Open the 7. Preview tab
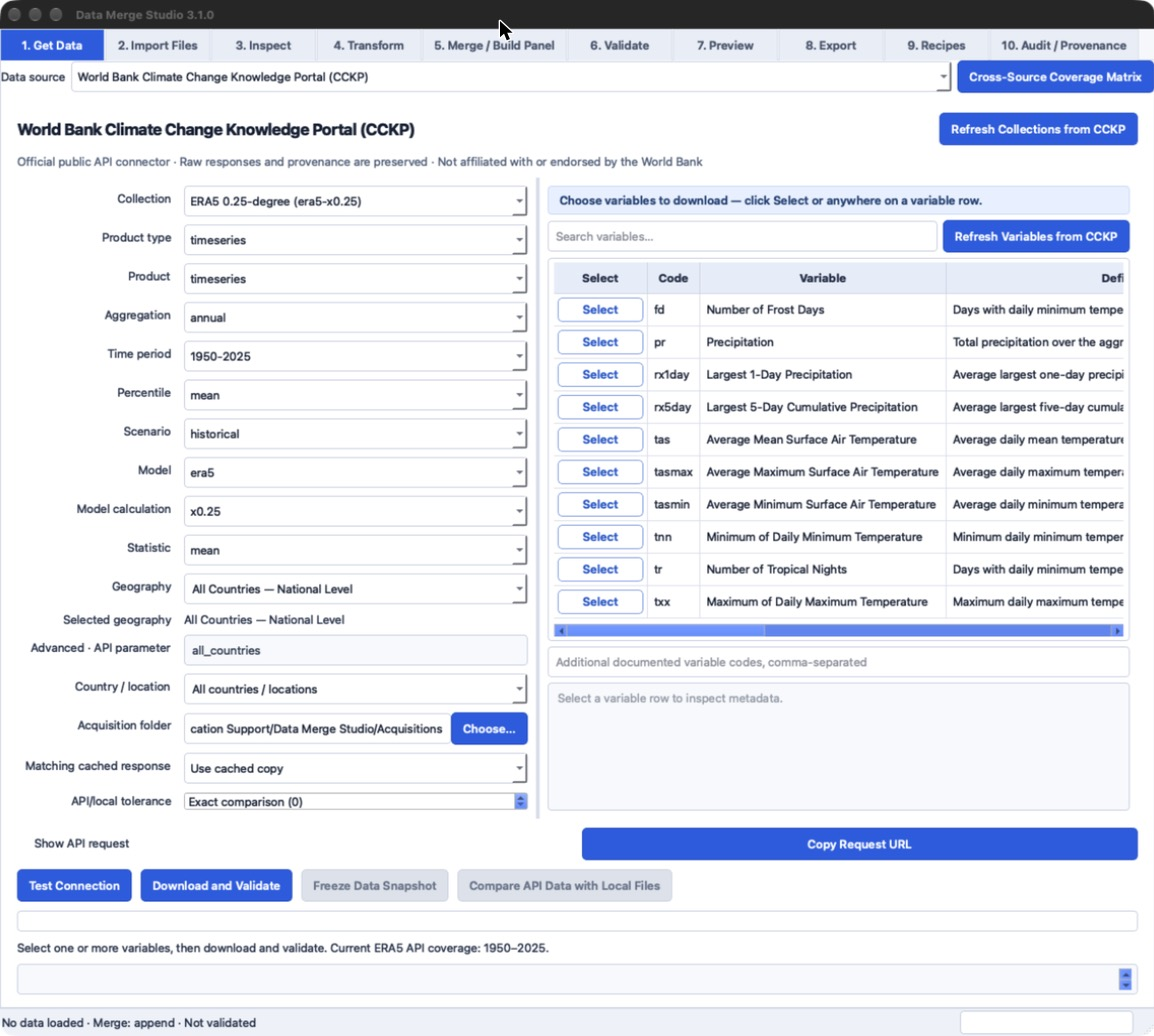This screenshot has height=1036, width=1154. (725, 46)
